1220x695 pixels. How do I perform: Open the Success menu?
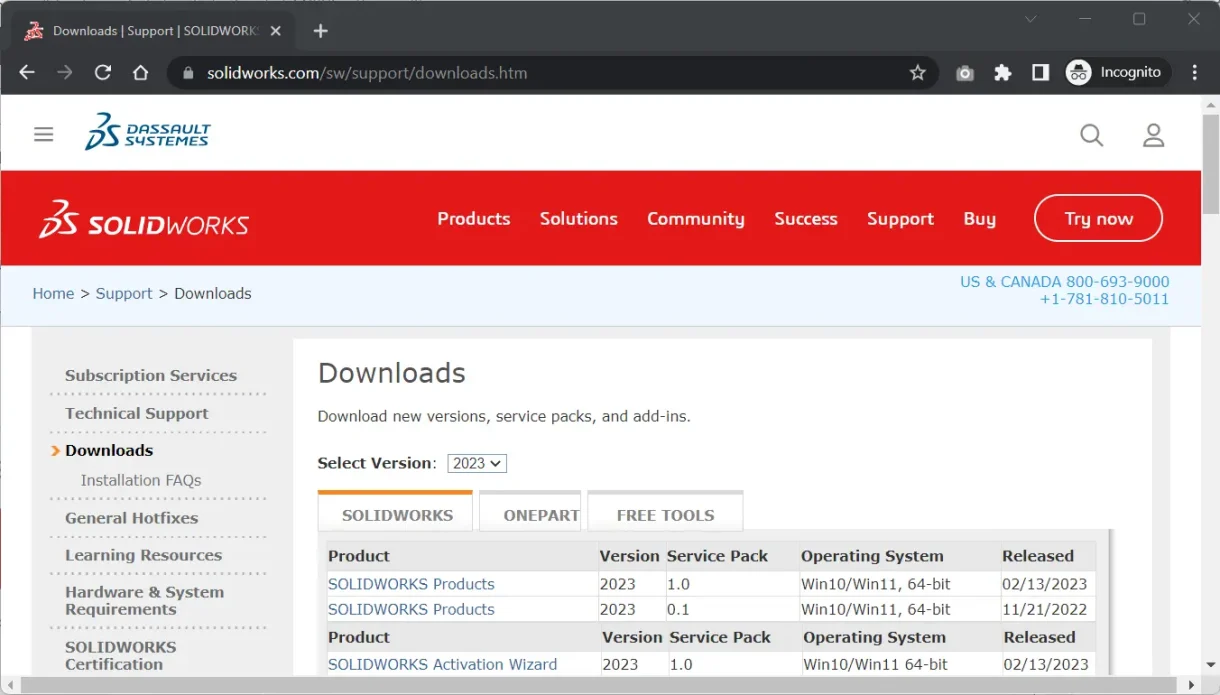tap(806, 219)
